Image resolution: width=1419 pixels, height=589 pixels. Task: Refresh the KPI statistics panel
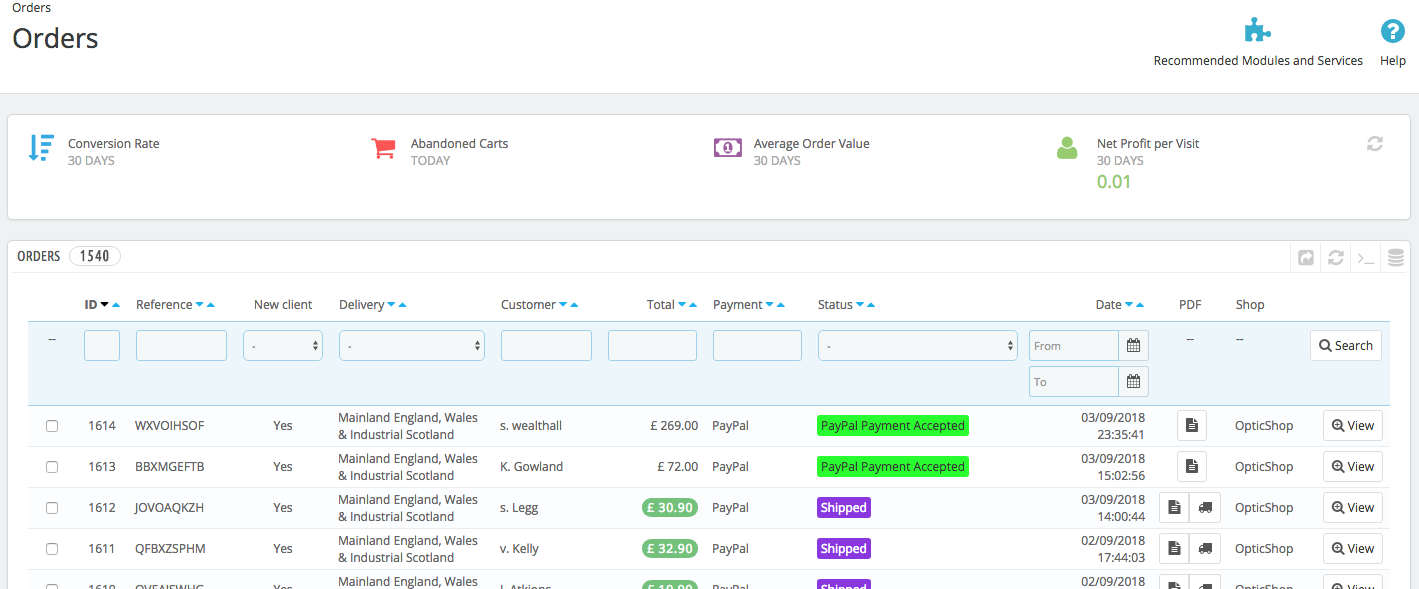[x=1375, y=144]
